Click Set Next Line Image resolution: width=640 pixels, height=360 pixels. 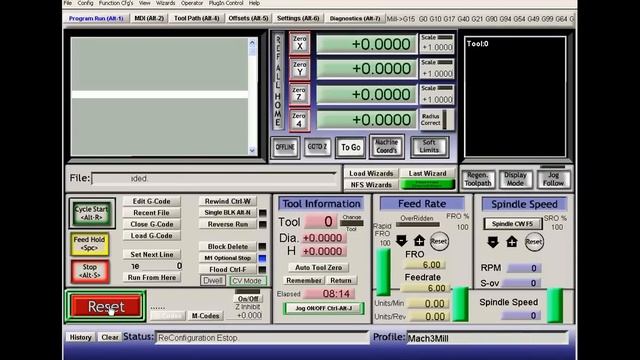tap(151, 254)
